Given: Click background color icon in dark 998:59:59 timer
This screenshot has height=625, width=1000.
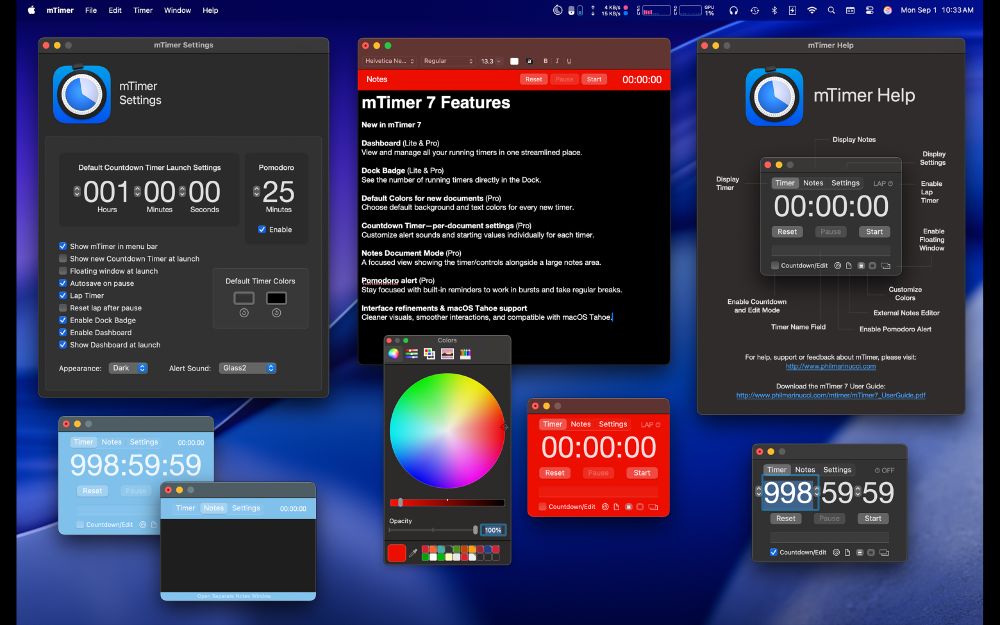Looking at the screenshot, I should pyautogui.click(x=860, y=552).
